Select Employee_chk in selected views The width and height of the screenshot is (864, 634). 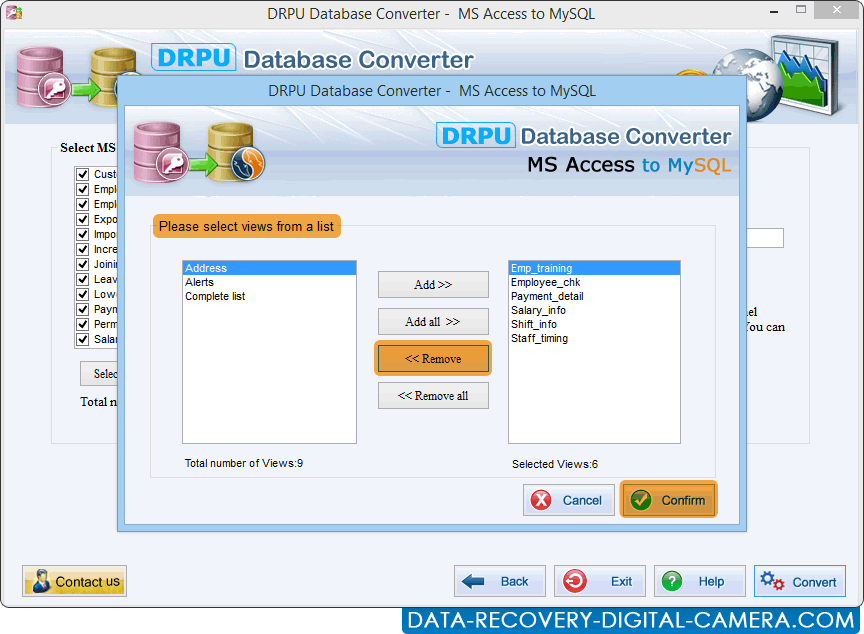tap(595, 282)
